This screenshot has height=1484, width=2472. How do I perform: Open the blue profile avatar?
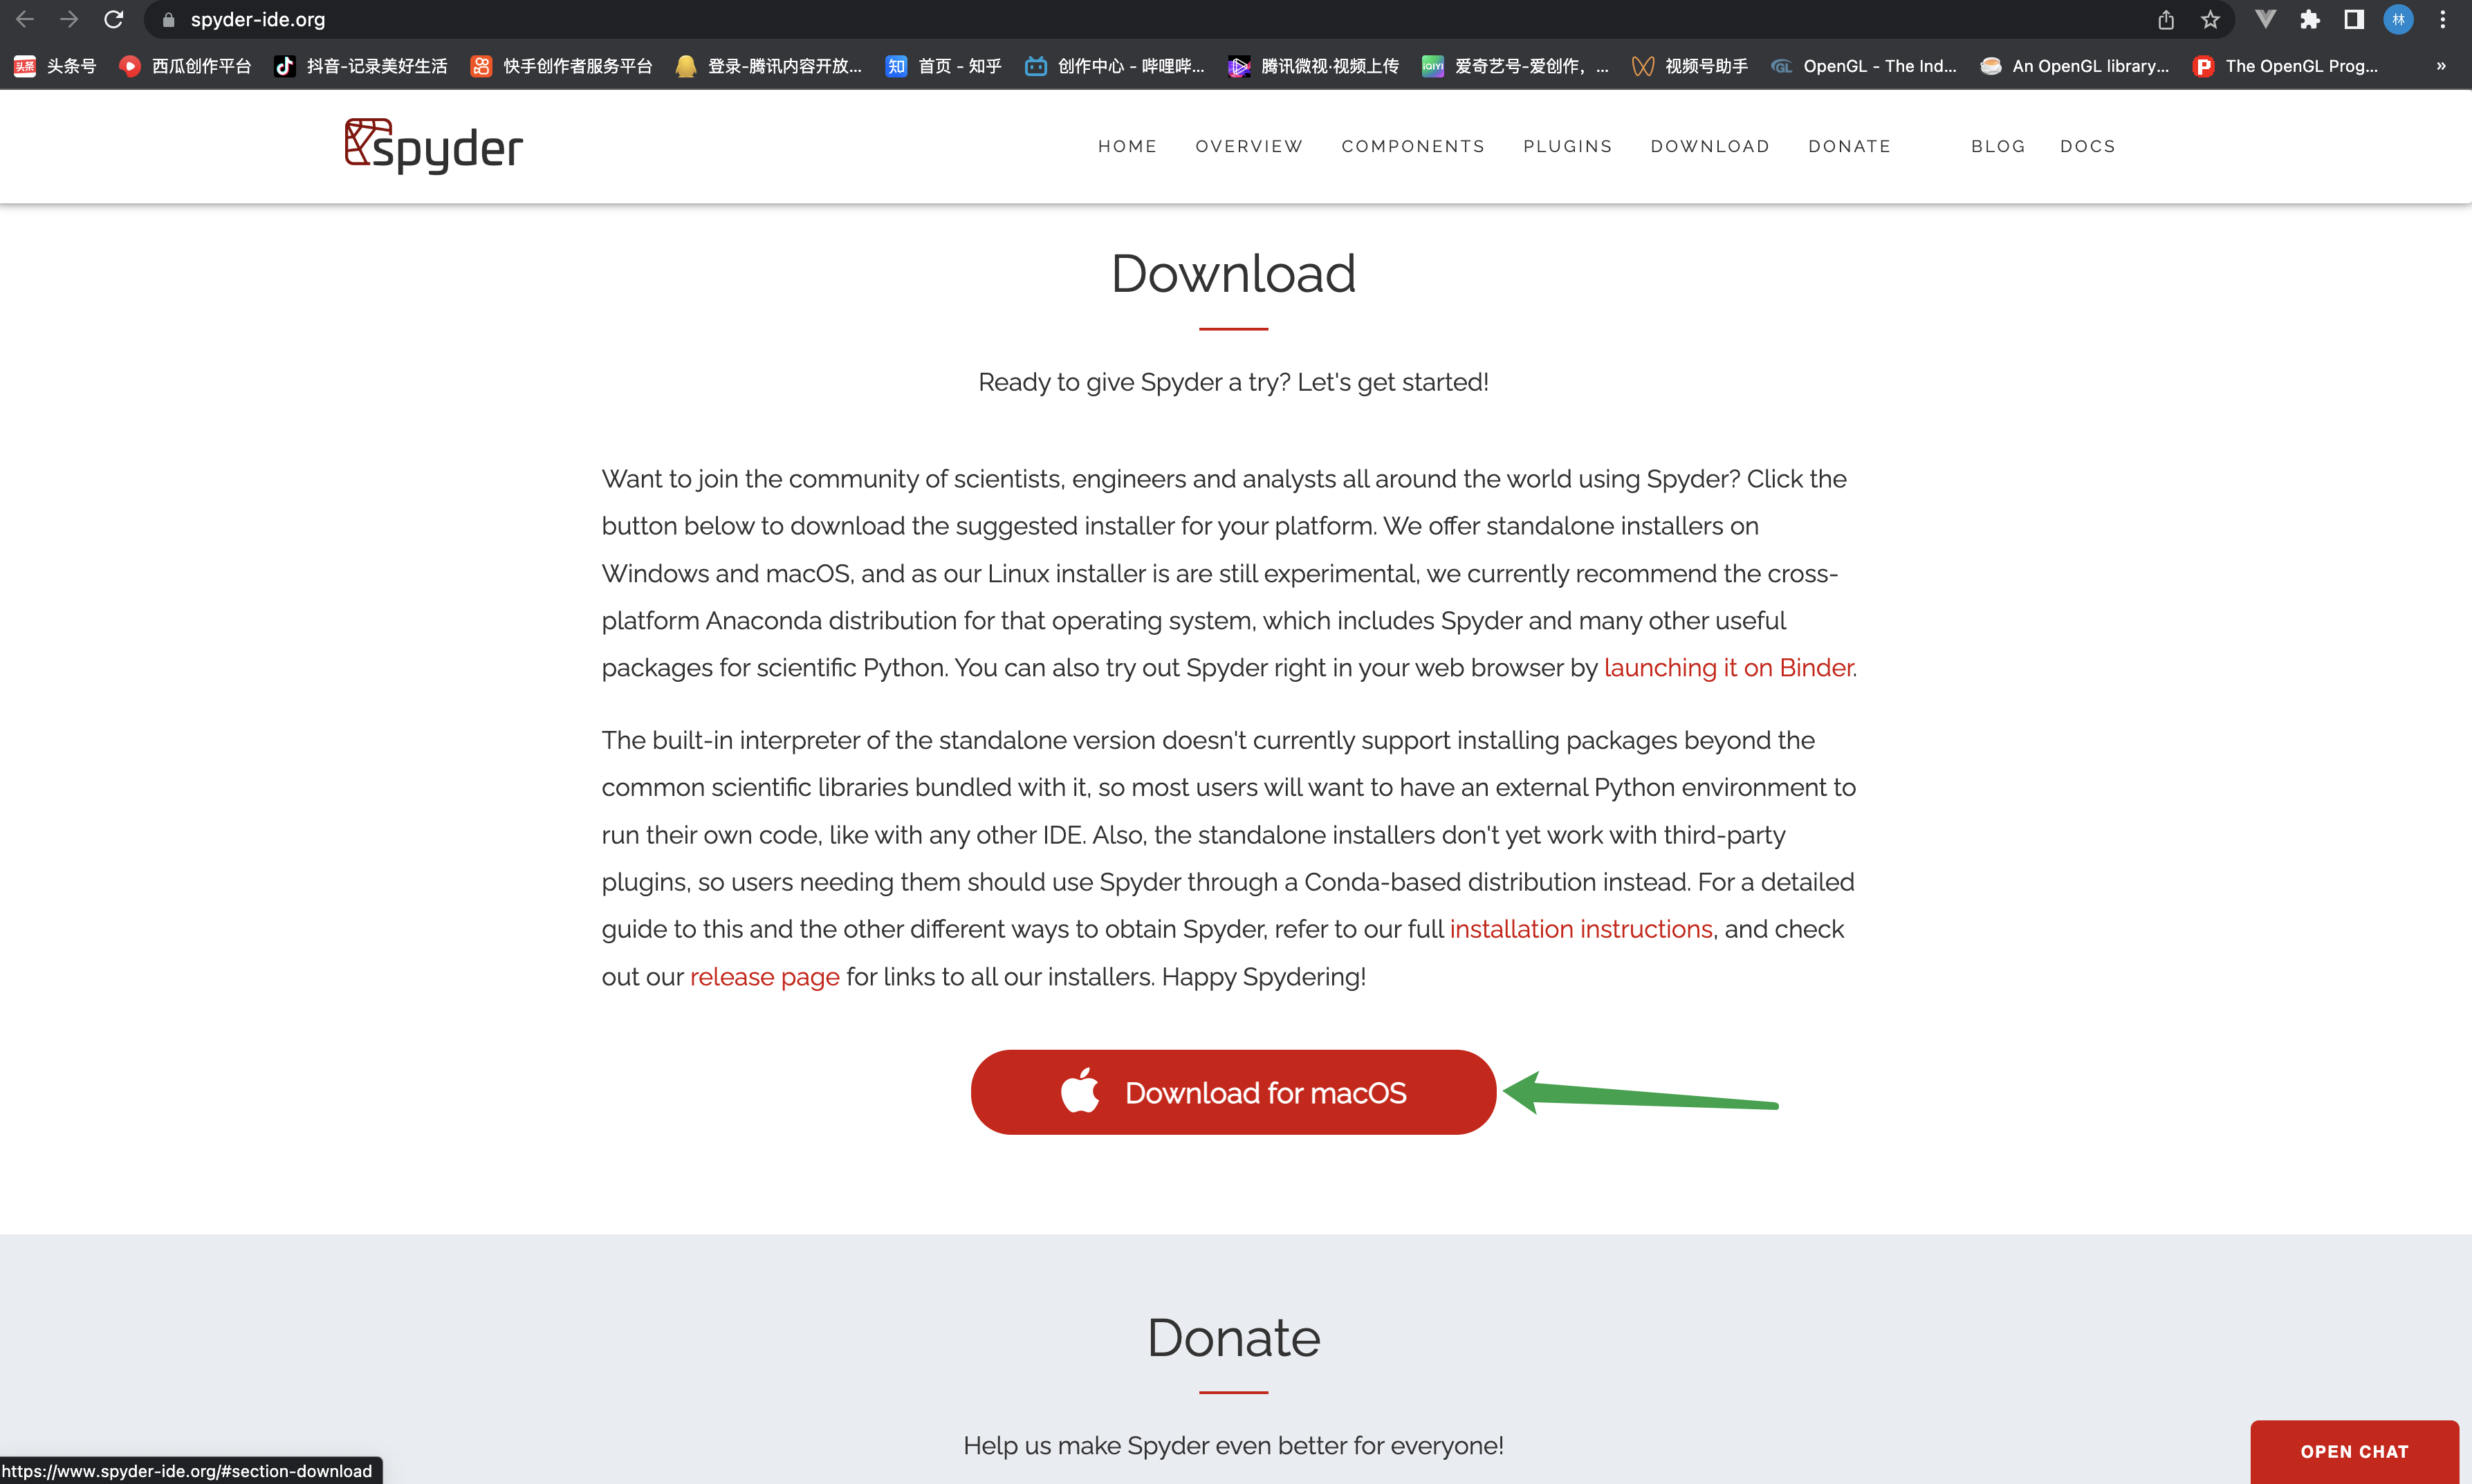pyautogui.click(x=2398, y=19)
